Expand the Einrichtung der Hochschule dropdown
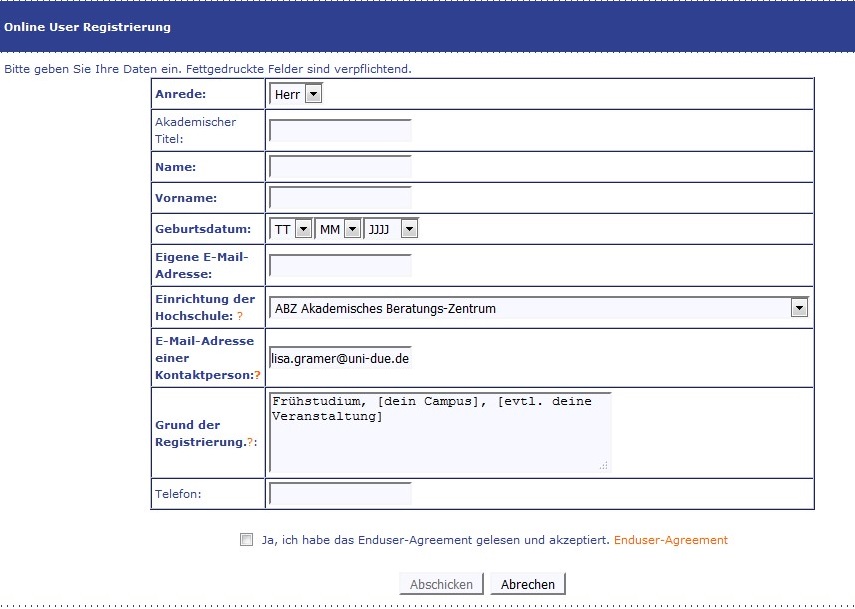855x609 pixels. [x=538, y=308]
